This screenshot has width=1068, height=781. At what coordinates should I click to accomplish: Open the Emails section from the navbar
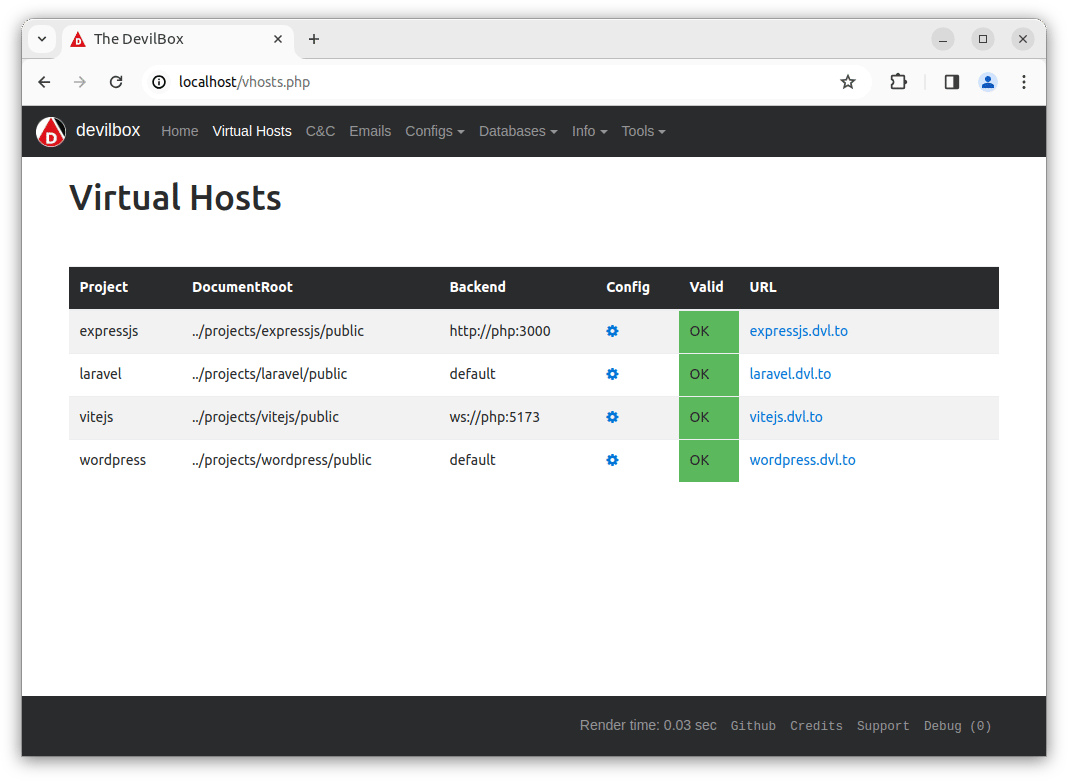pyautogui.click(x=370, y=131)
